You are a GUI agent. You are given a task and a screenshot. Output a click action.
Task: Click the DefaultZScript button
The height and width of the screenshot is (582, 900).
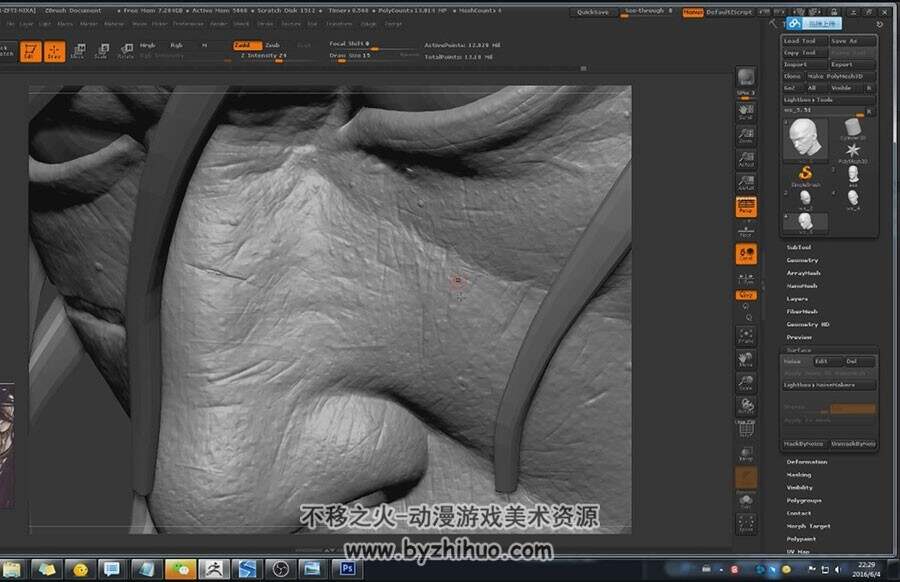(x=729, y=12)
